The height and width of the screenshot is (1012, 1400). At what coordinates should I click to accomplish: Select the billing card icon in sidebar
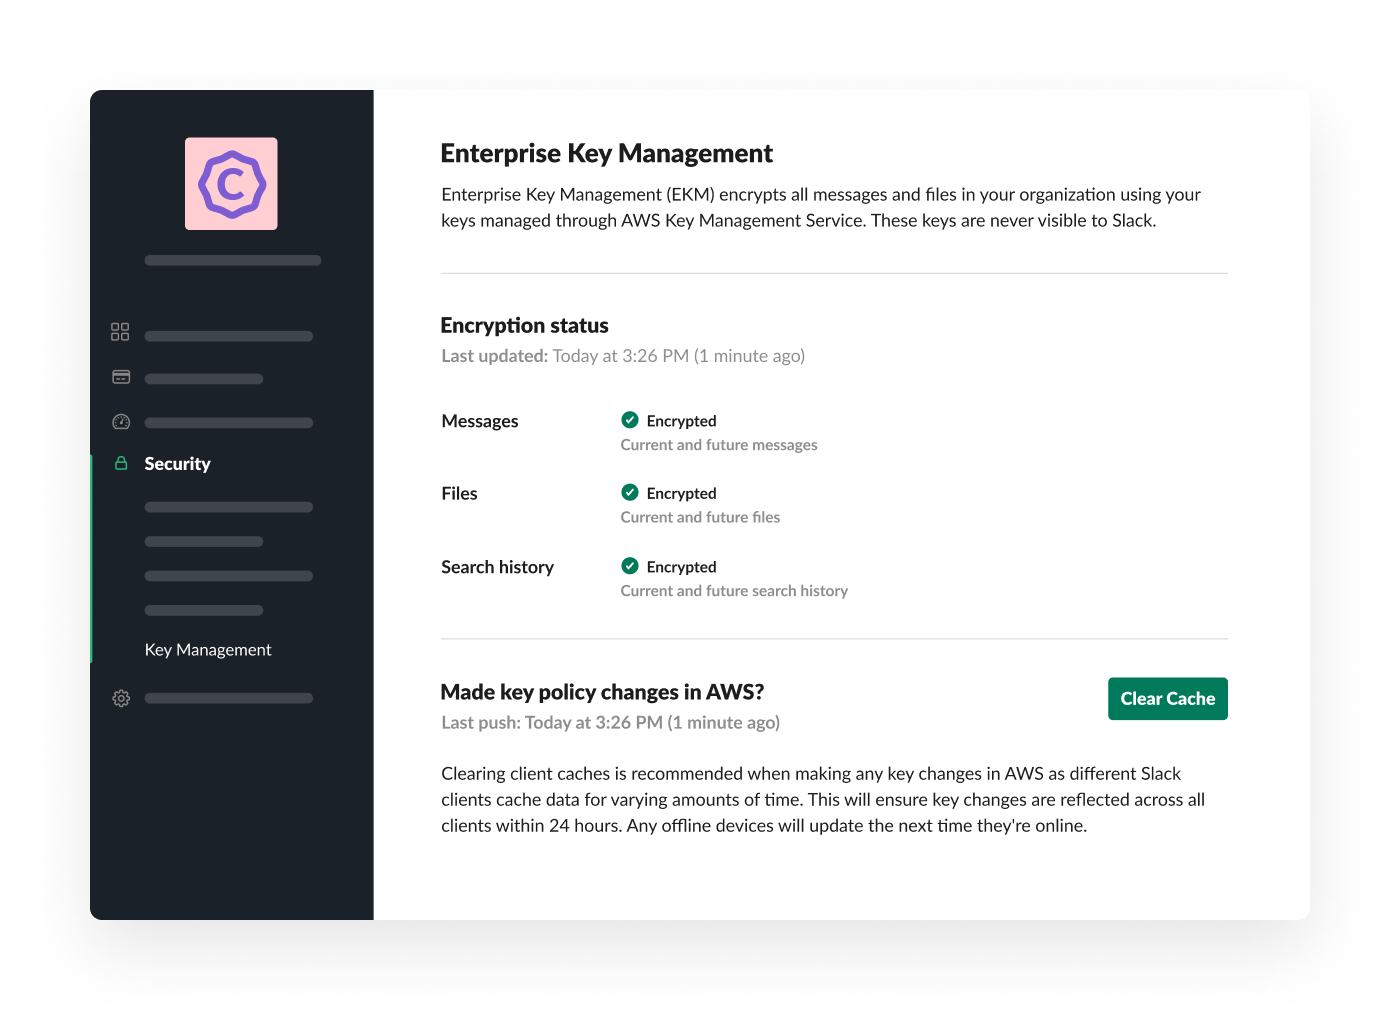coord(121,377)
